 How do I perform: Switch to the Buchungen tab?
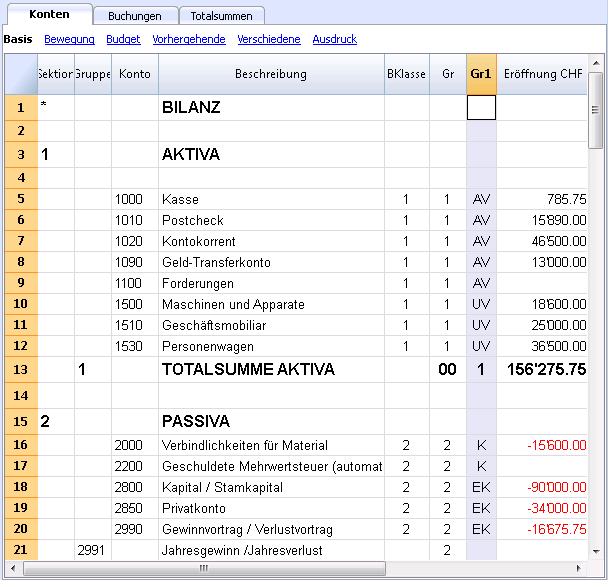[135, 16]
